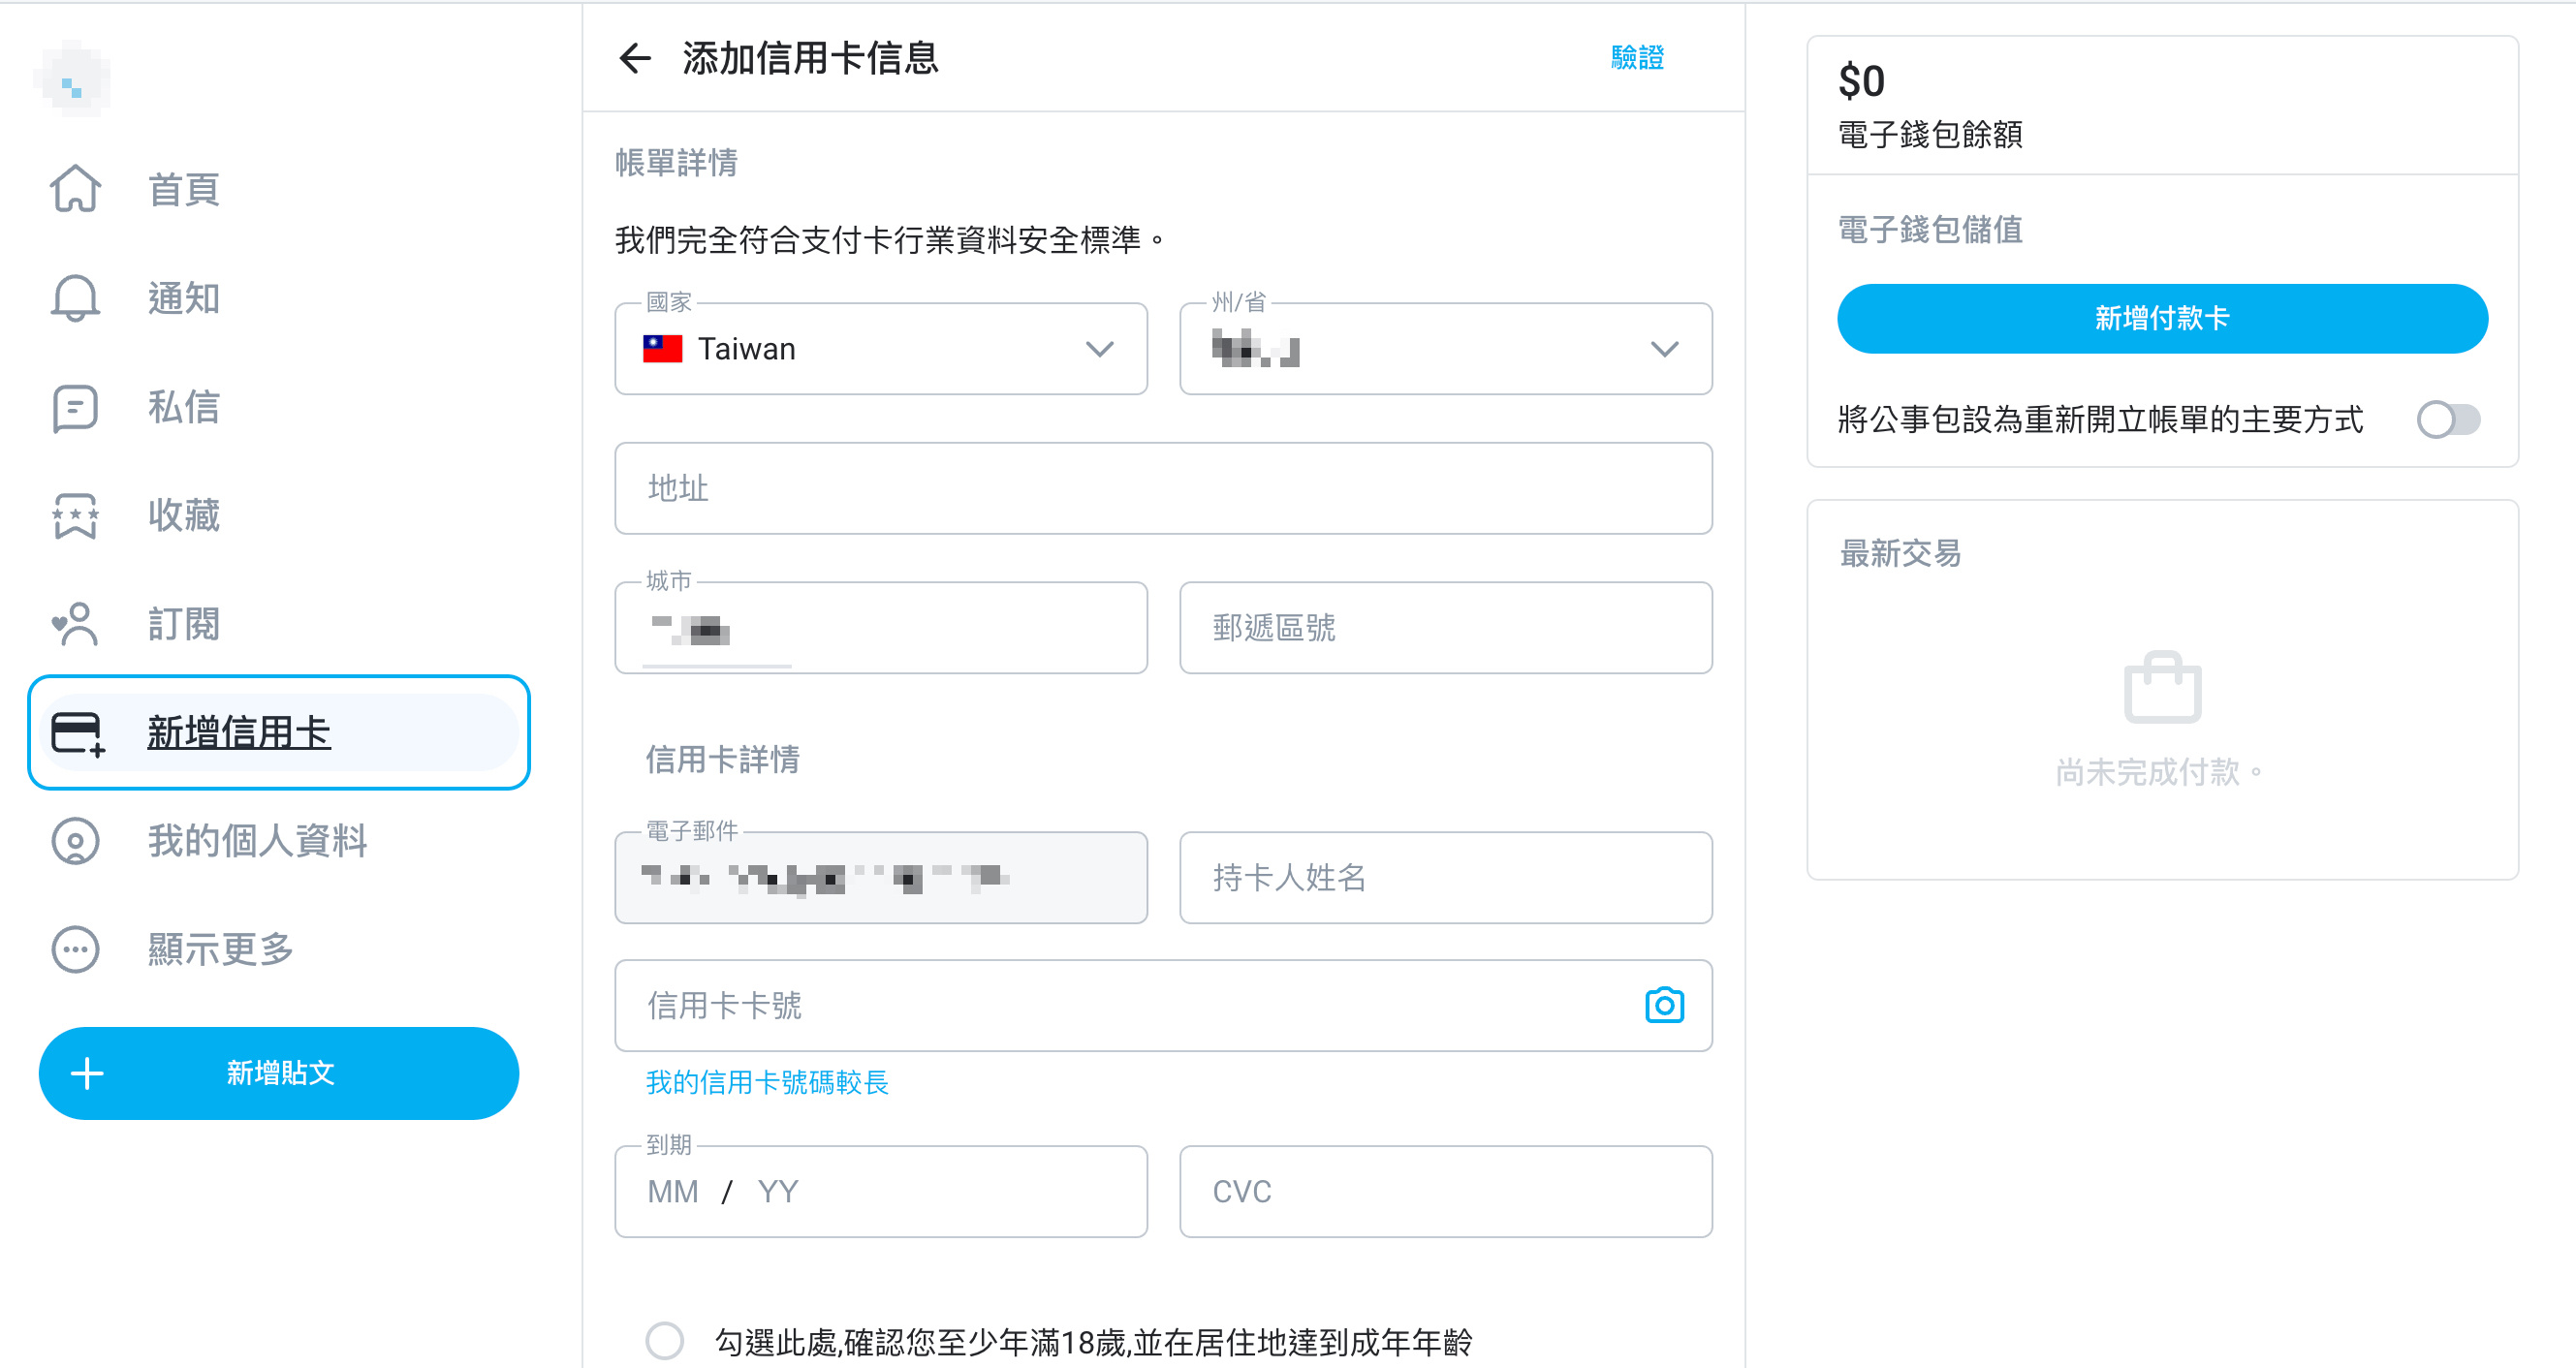The width and height of the screenshot is (2576, 1368).
Task: Click the camera scan card icon
Action: click(x=1663, y=1005)
